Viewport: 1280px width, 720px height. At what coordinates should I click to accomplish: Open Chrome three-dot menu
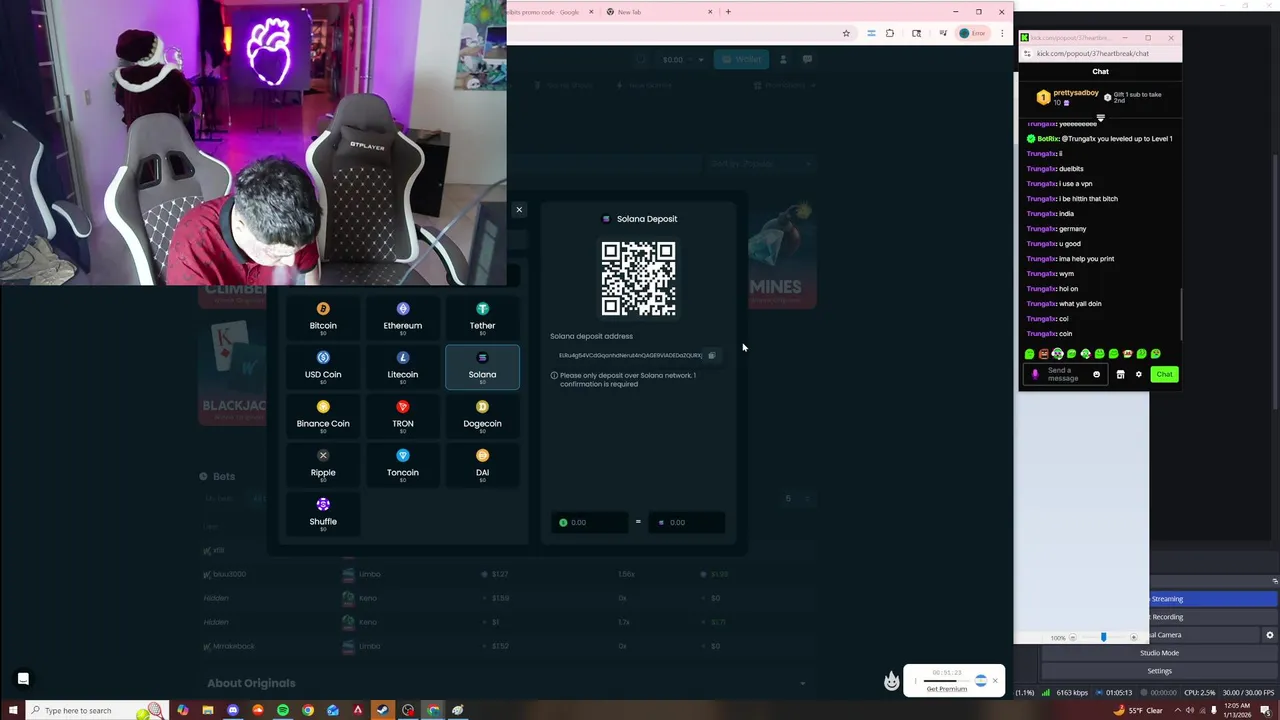tap(1002, 33)
